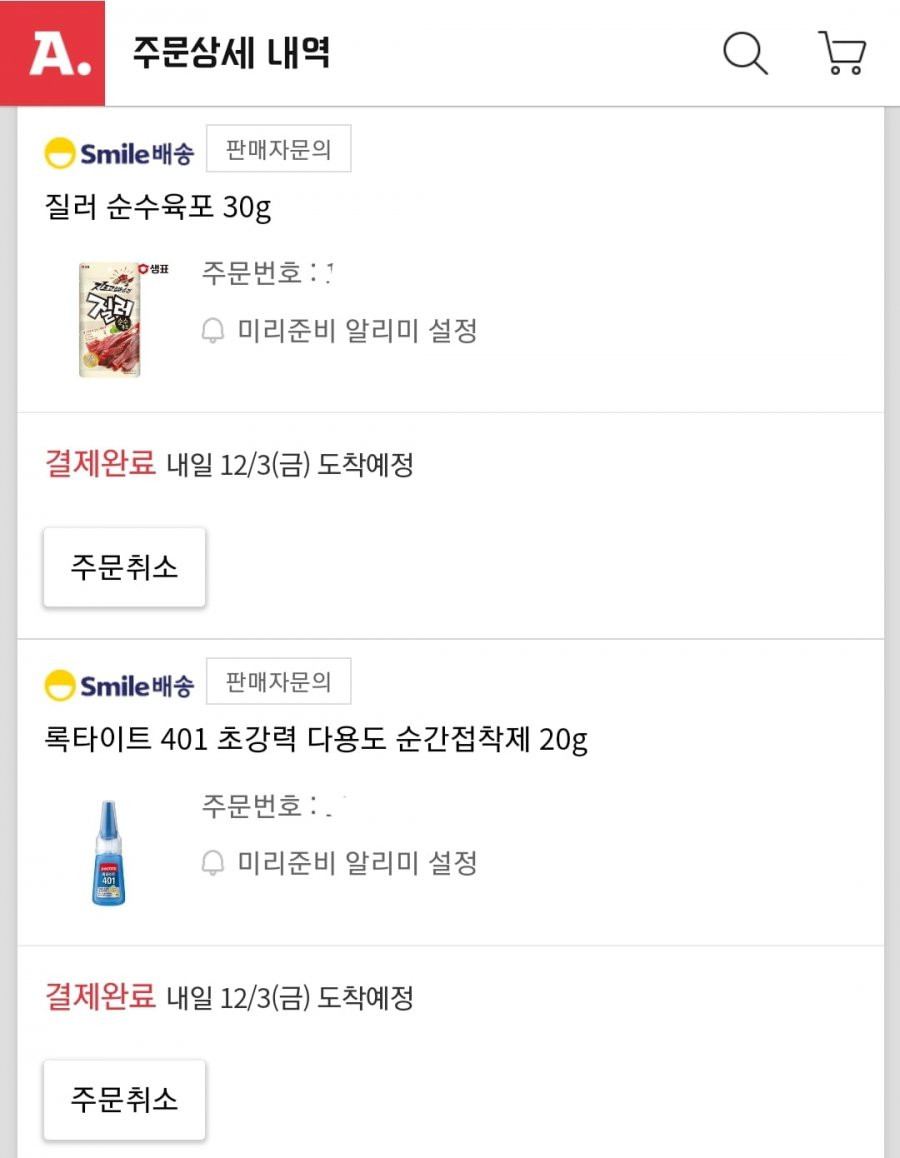Click 판매자문의 for 질러 순수육포

(278, 149)
